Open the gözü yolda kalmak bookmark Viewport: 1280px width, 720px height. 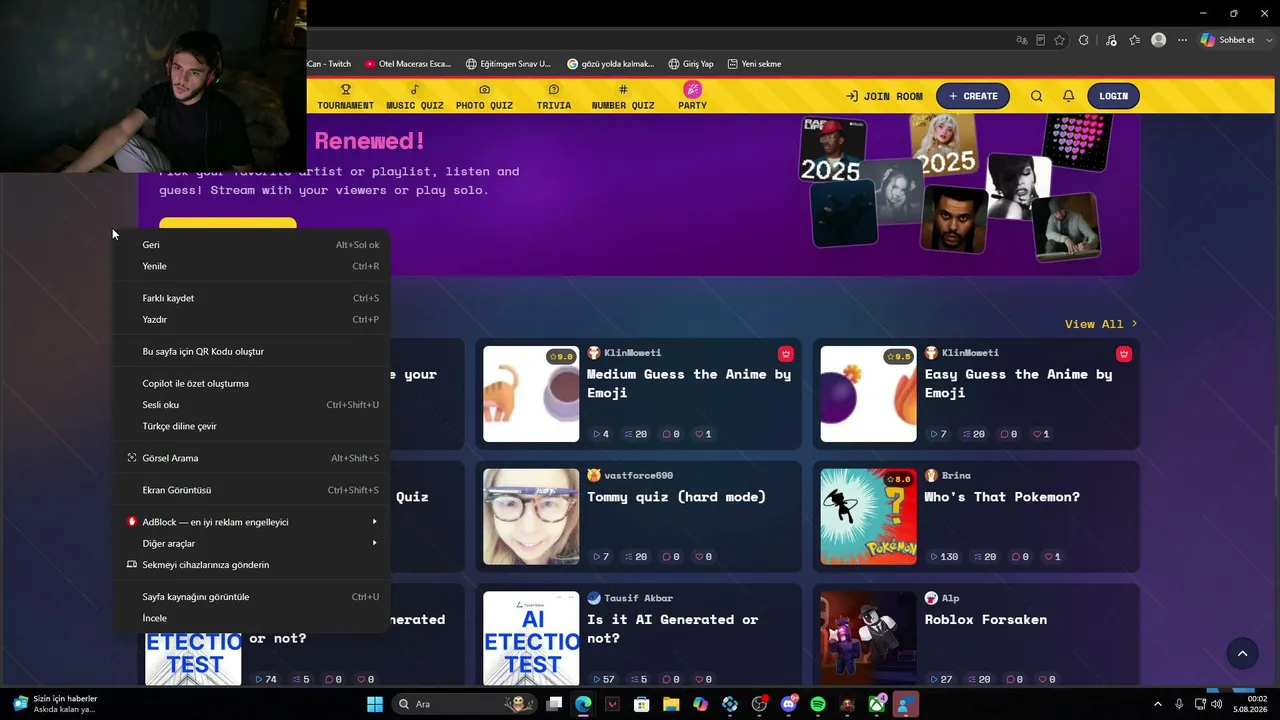click(x=610, y=64)
